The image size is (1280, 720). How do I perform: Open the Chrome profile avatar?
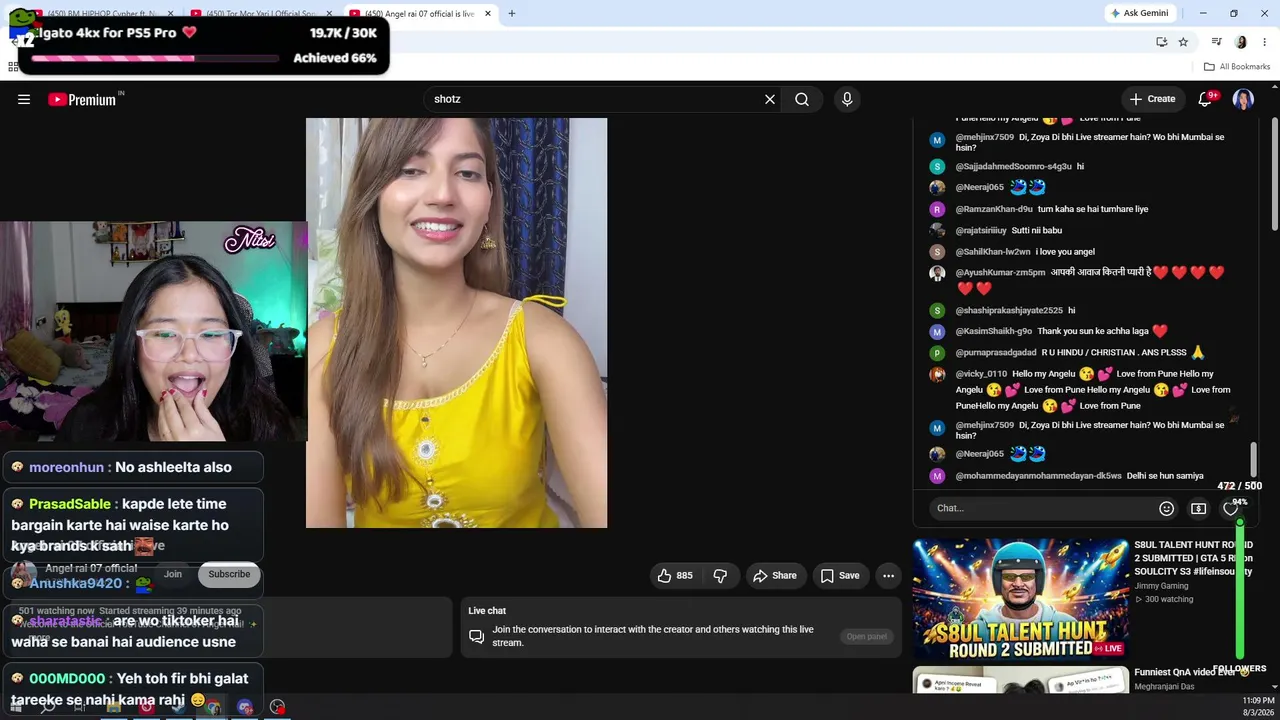pos(1241,42)
